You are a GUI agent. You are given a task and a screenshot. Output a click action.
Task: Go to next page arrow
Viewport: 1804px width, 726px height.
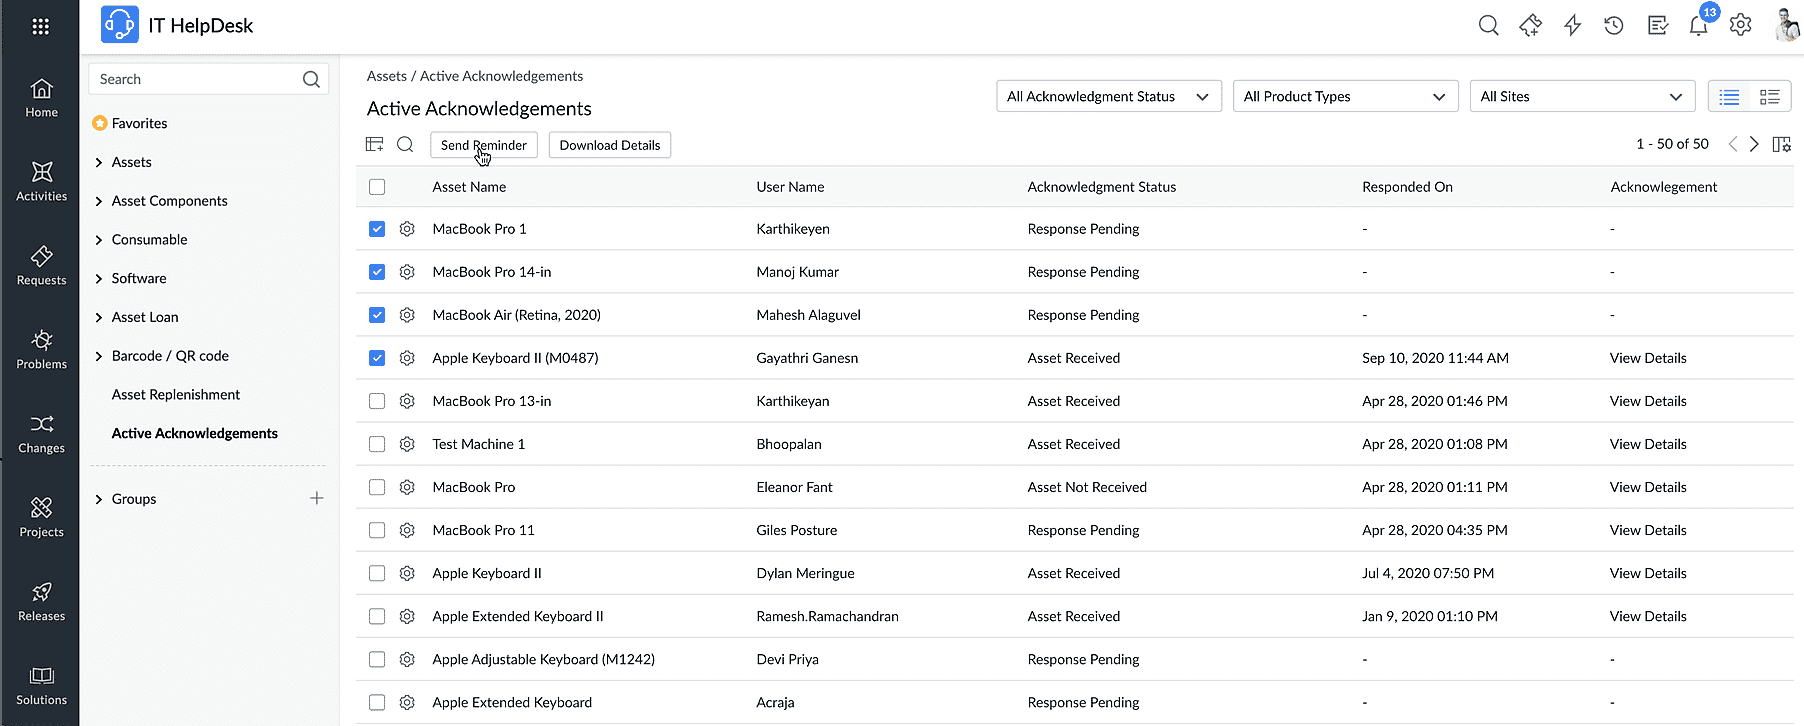click(1754, 144)
